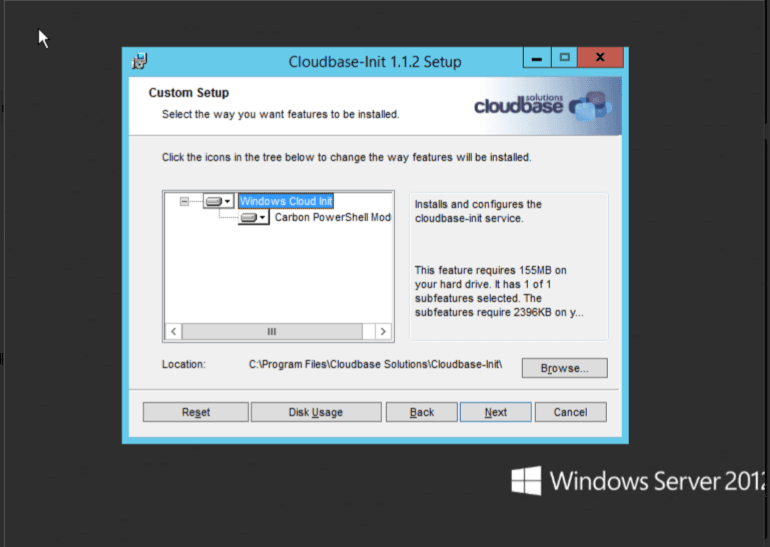Click the feature tree left scroll arrow

(x=173, y=331)
